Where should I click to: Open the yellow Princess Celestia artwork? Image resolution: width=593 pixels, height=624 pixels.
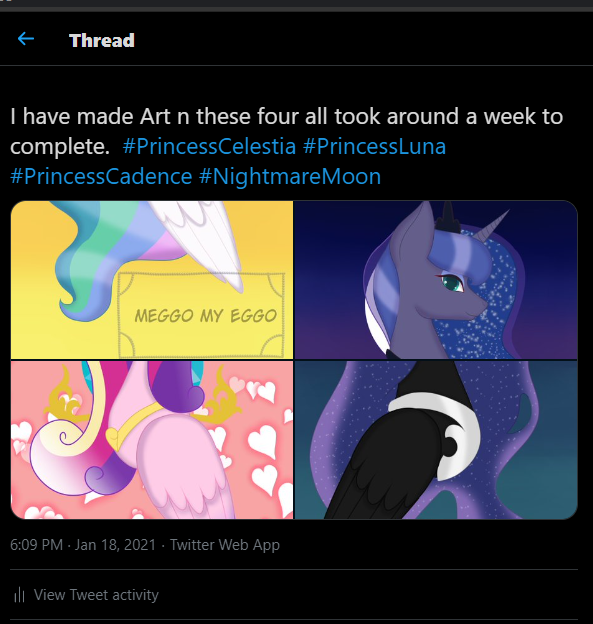152,280
